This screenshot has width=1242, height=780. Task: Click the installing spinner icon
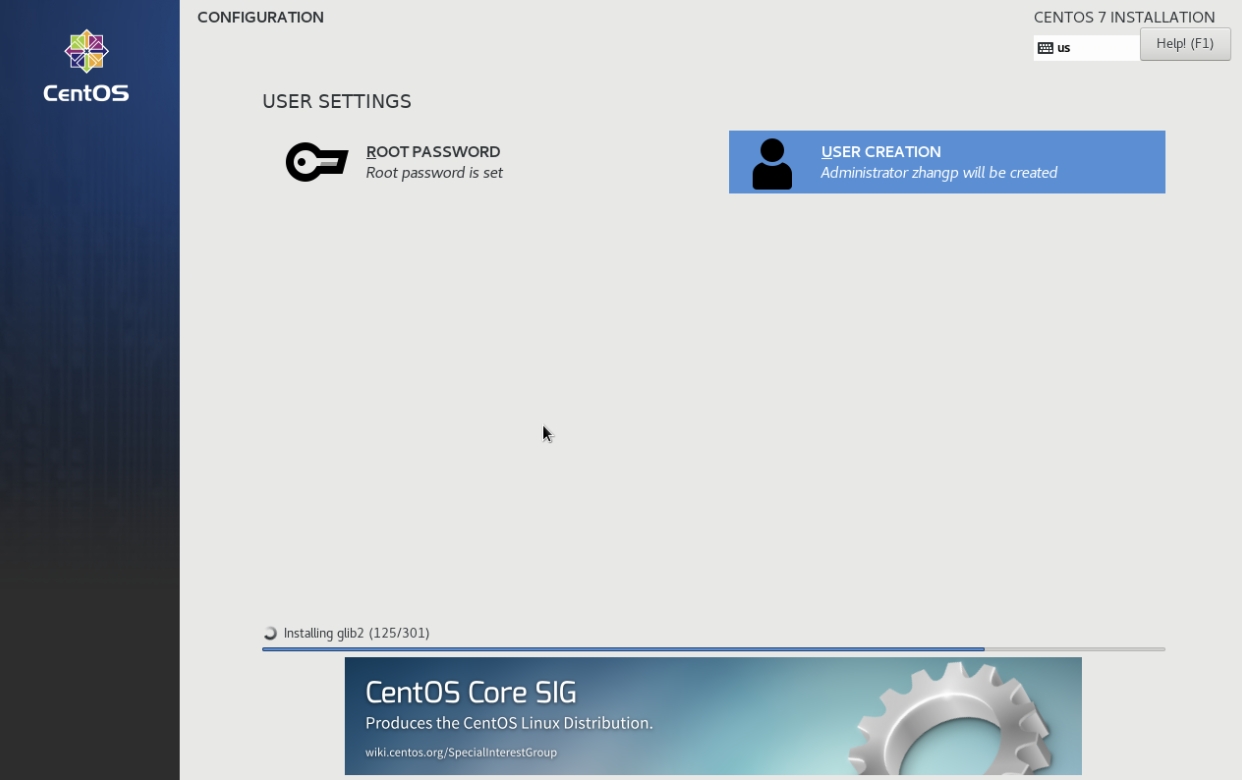[270, 633]
